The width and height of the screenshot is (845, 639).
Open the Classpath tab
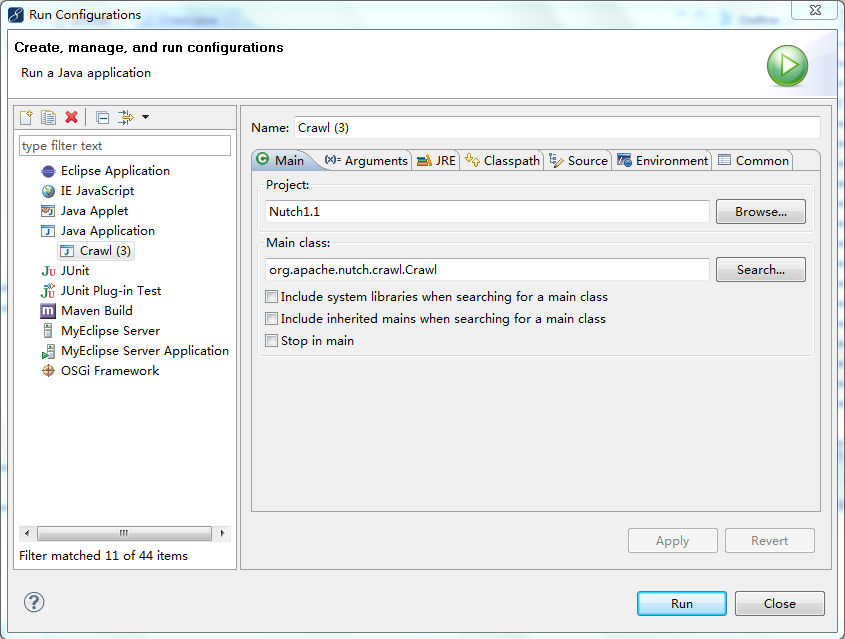(503, 161)
